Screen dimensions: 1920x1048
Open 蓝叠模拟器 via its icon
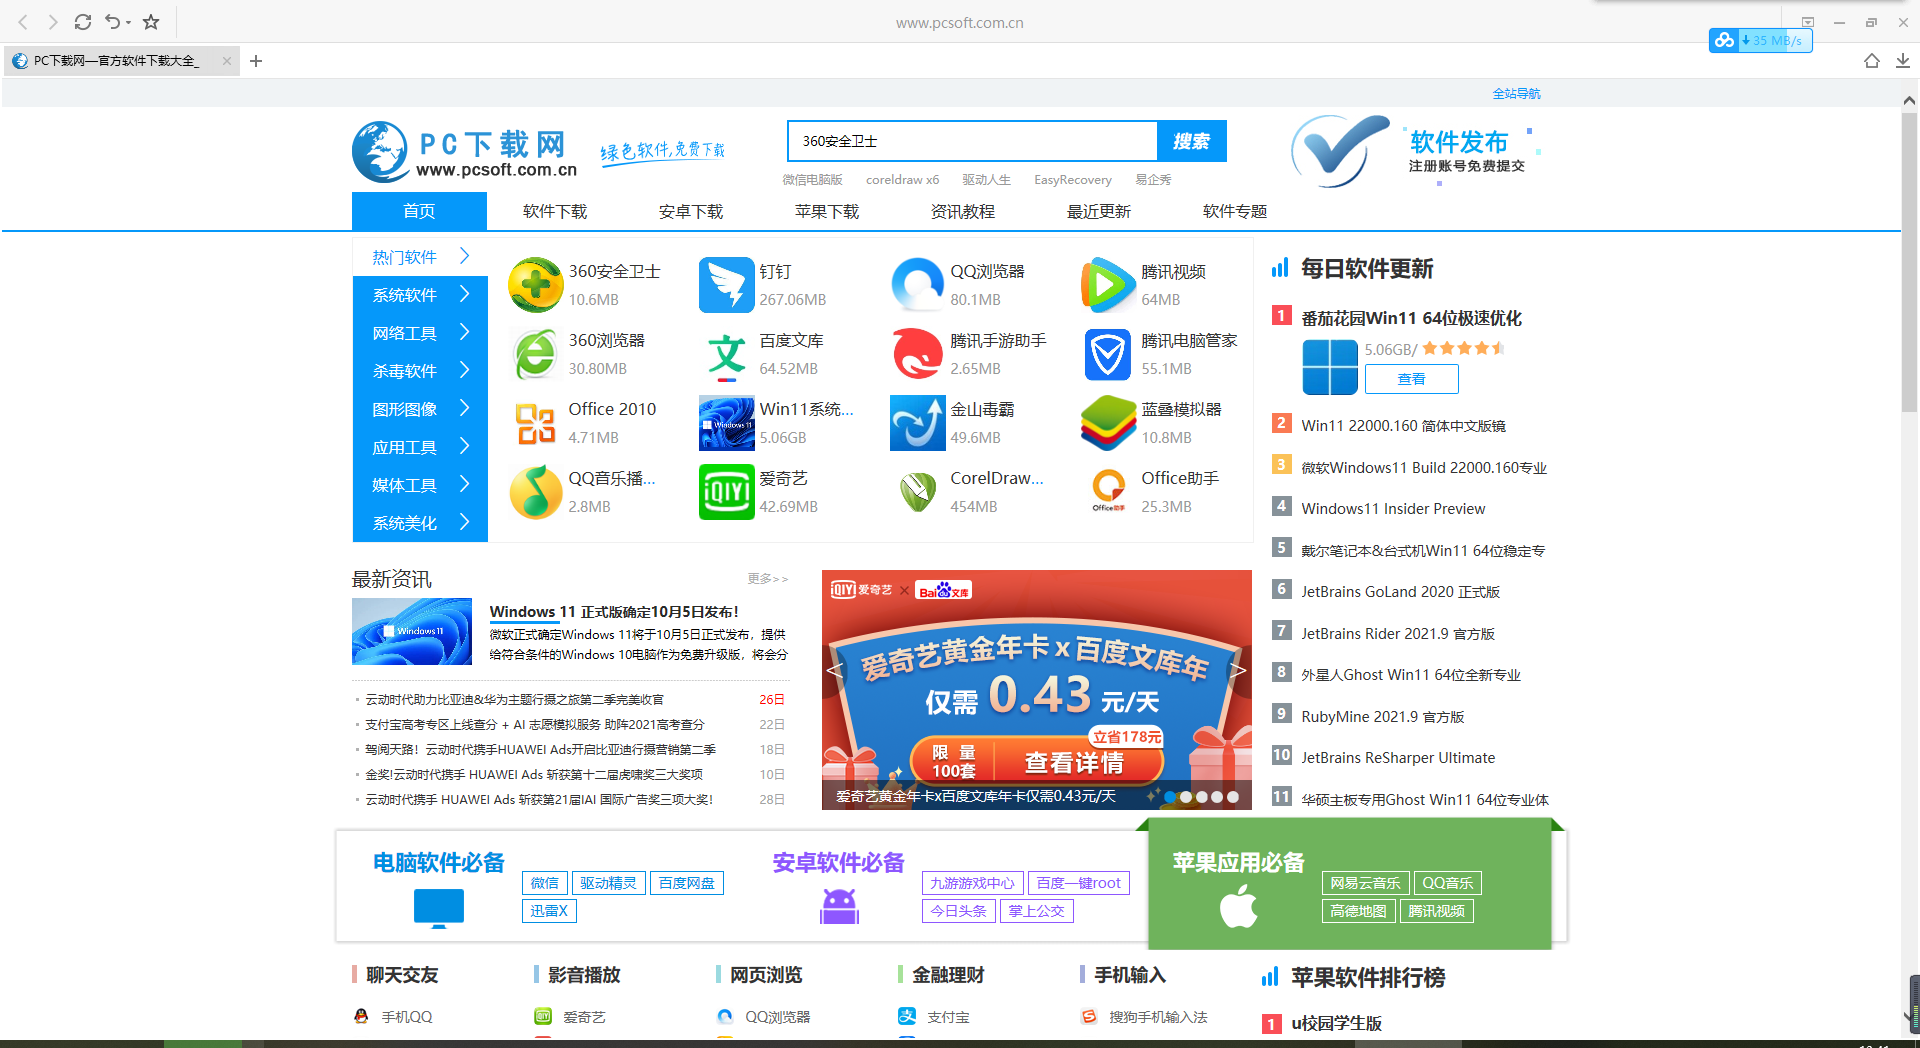pos(1108,423)
